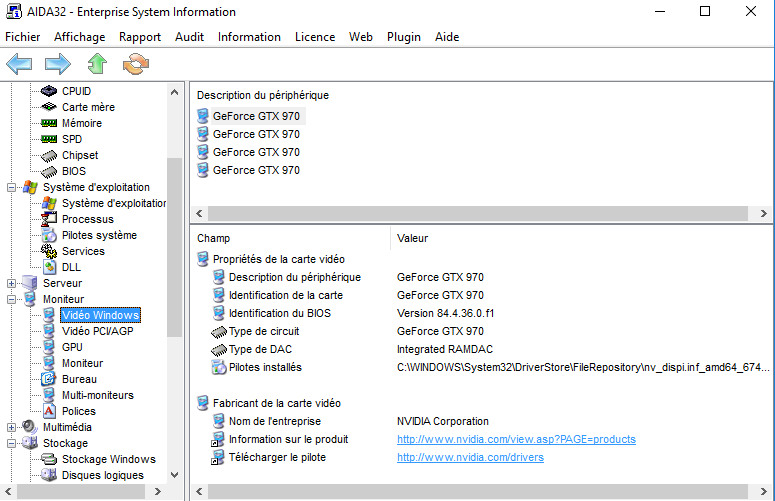Refresh the view with the orange arrows icon
This screenshot has height=501, width=775.
[x=135, y=65]
